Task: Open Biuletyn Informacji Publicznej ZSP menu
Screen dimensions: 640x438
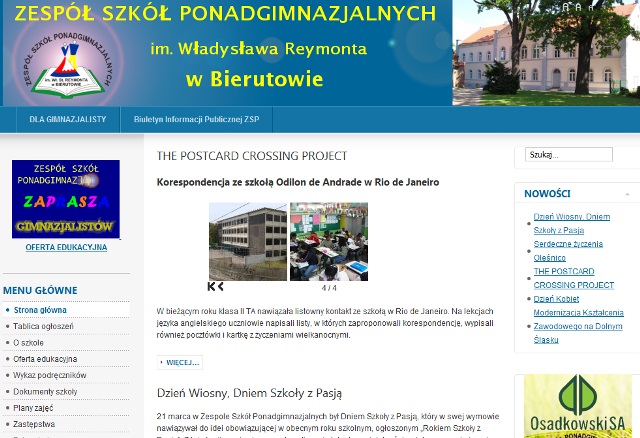Action: point(196,119)
